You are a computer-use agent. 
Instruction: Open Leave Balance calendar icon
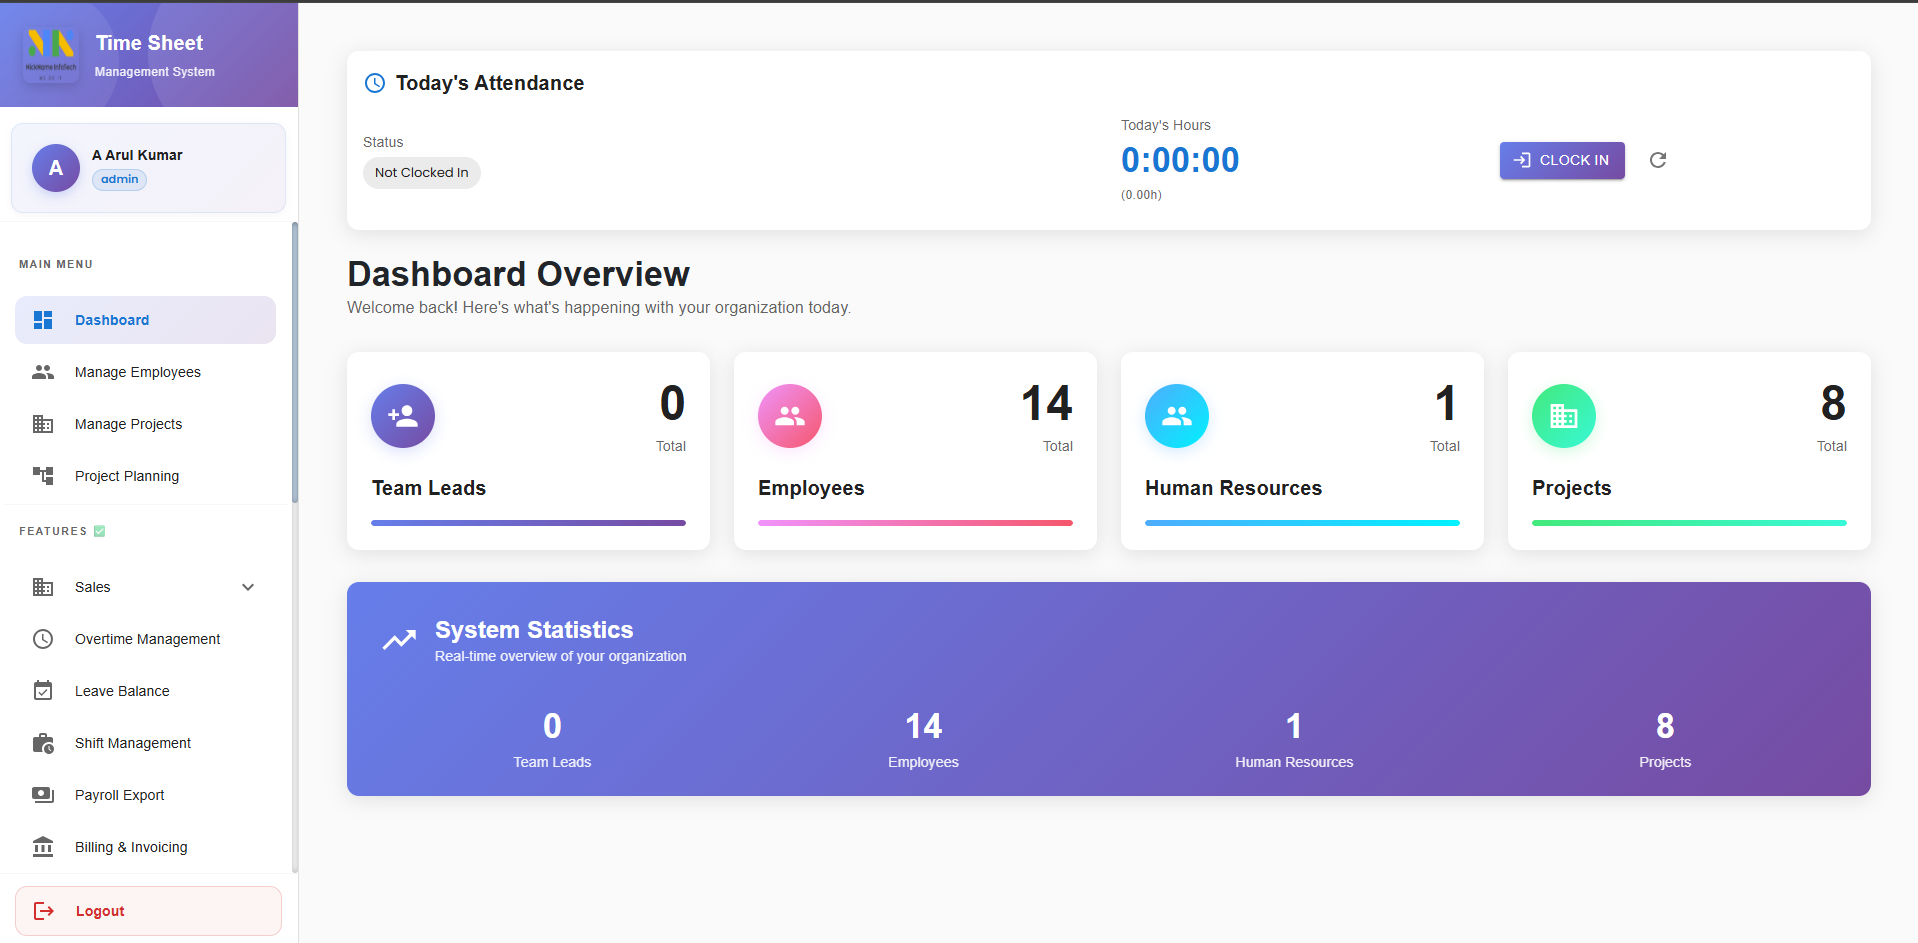pos(43,690)
